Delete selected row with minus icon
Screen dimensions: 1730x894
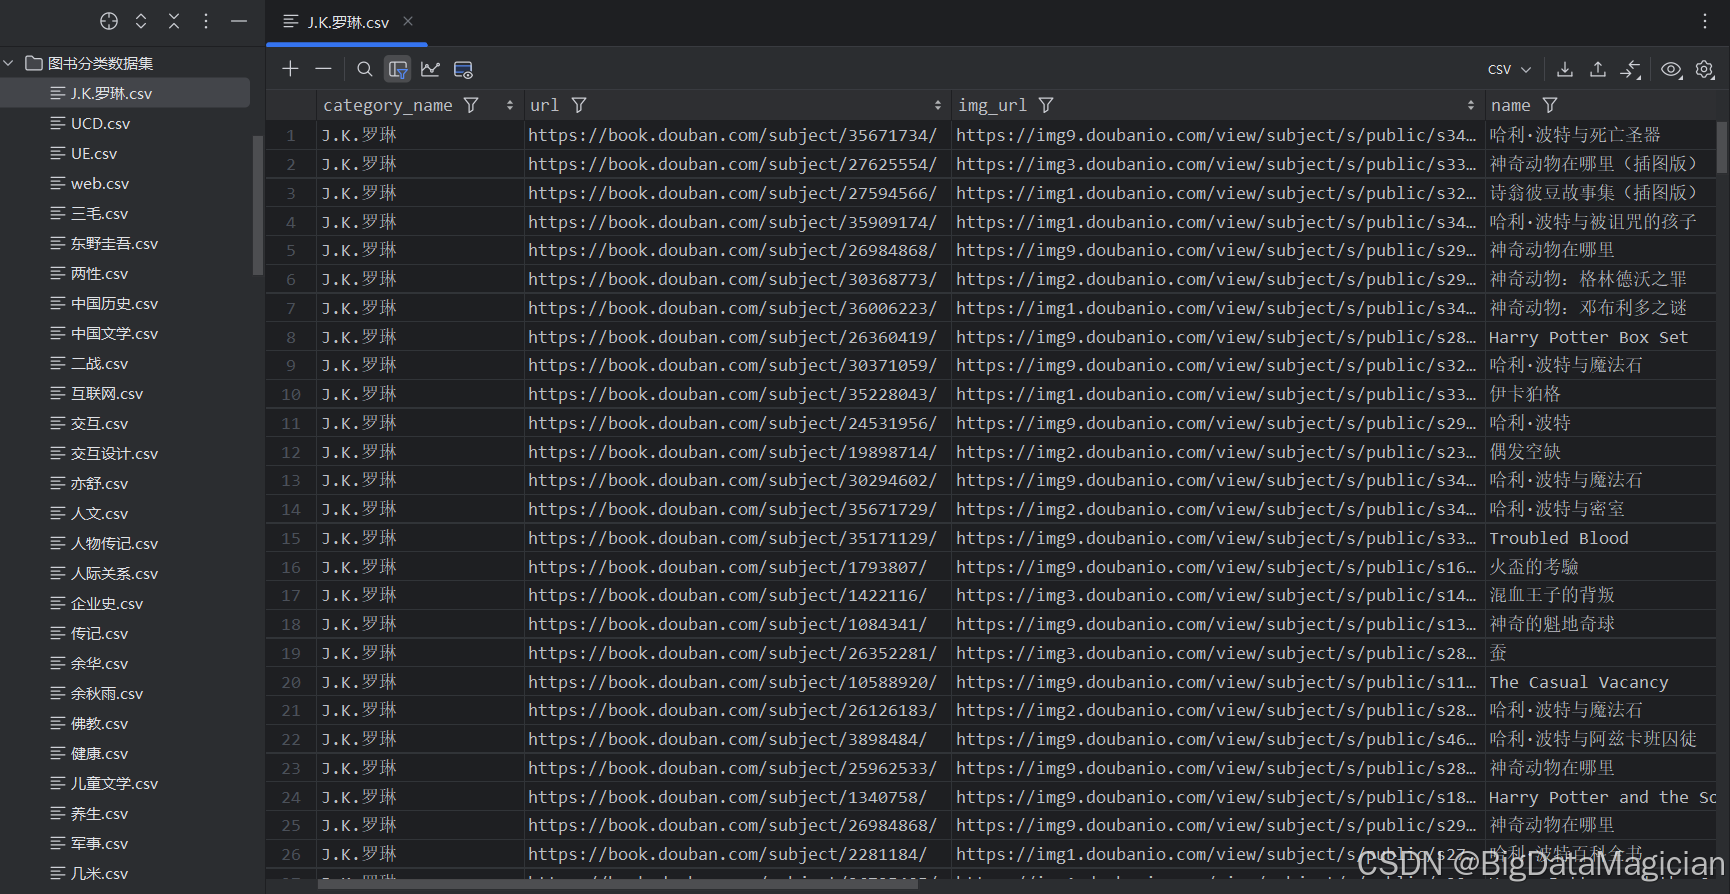(323, 69)
